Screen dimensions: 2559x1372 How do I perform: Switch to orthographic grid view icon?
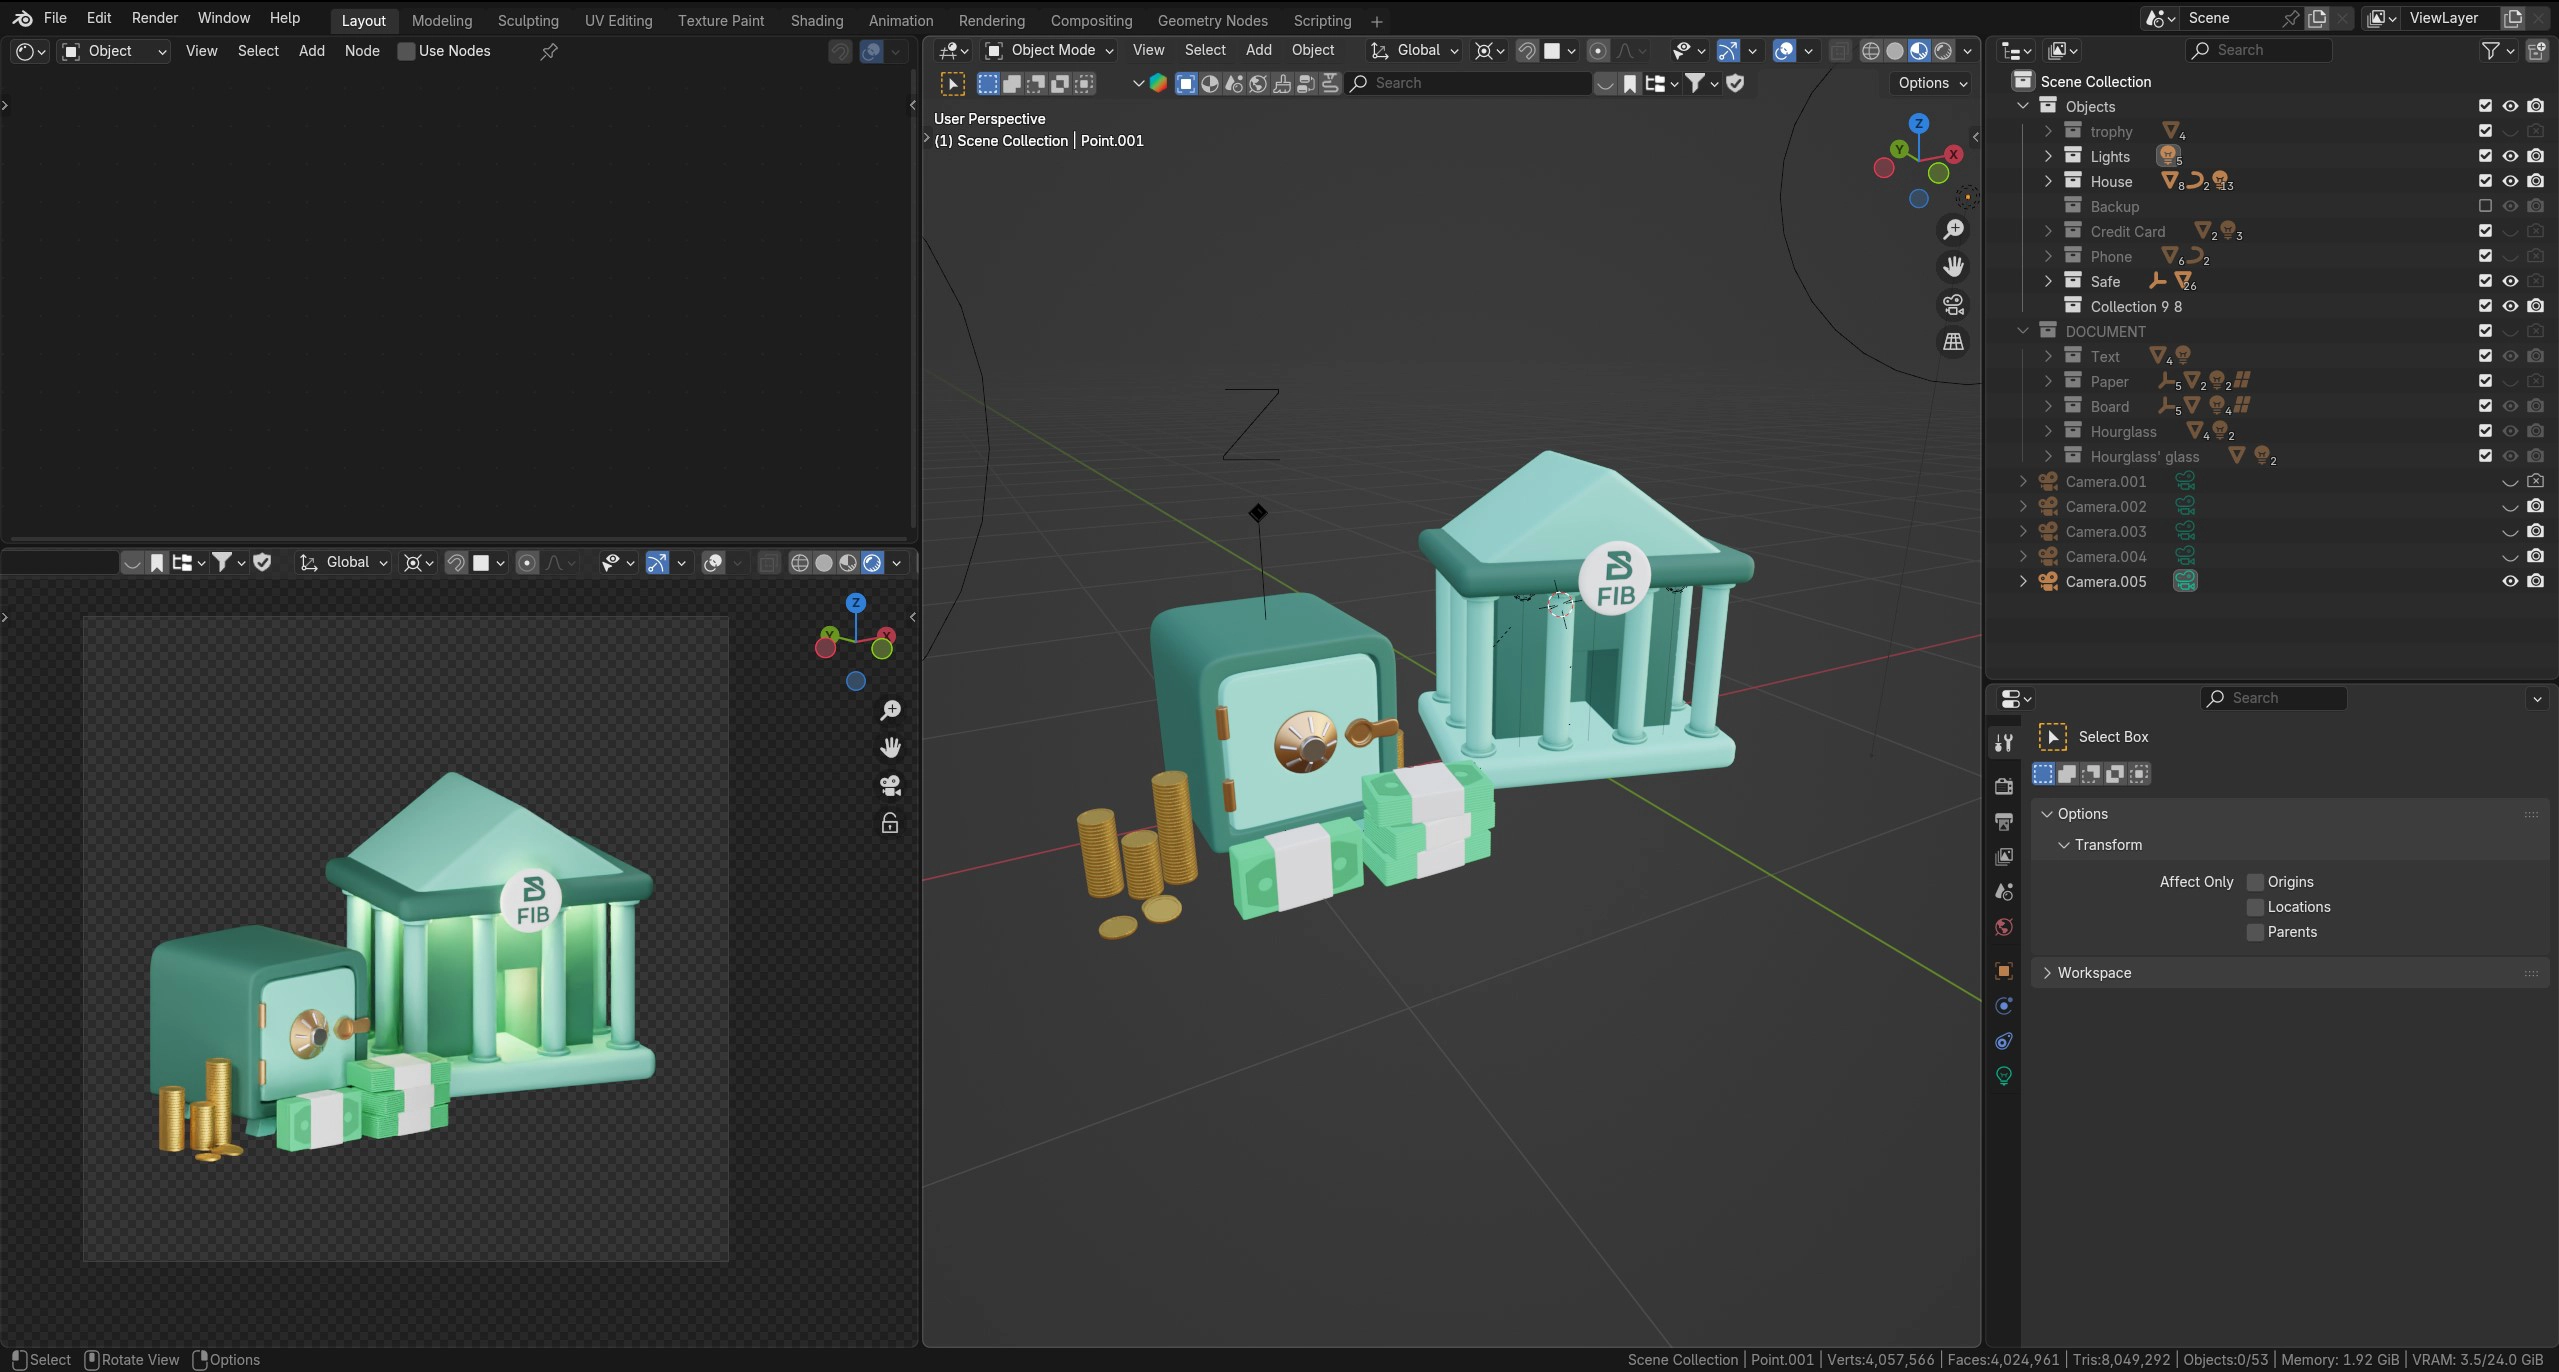click(1953, 342)
